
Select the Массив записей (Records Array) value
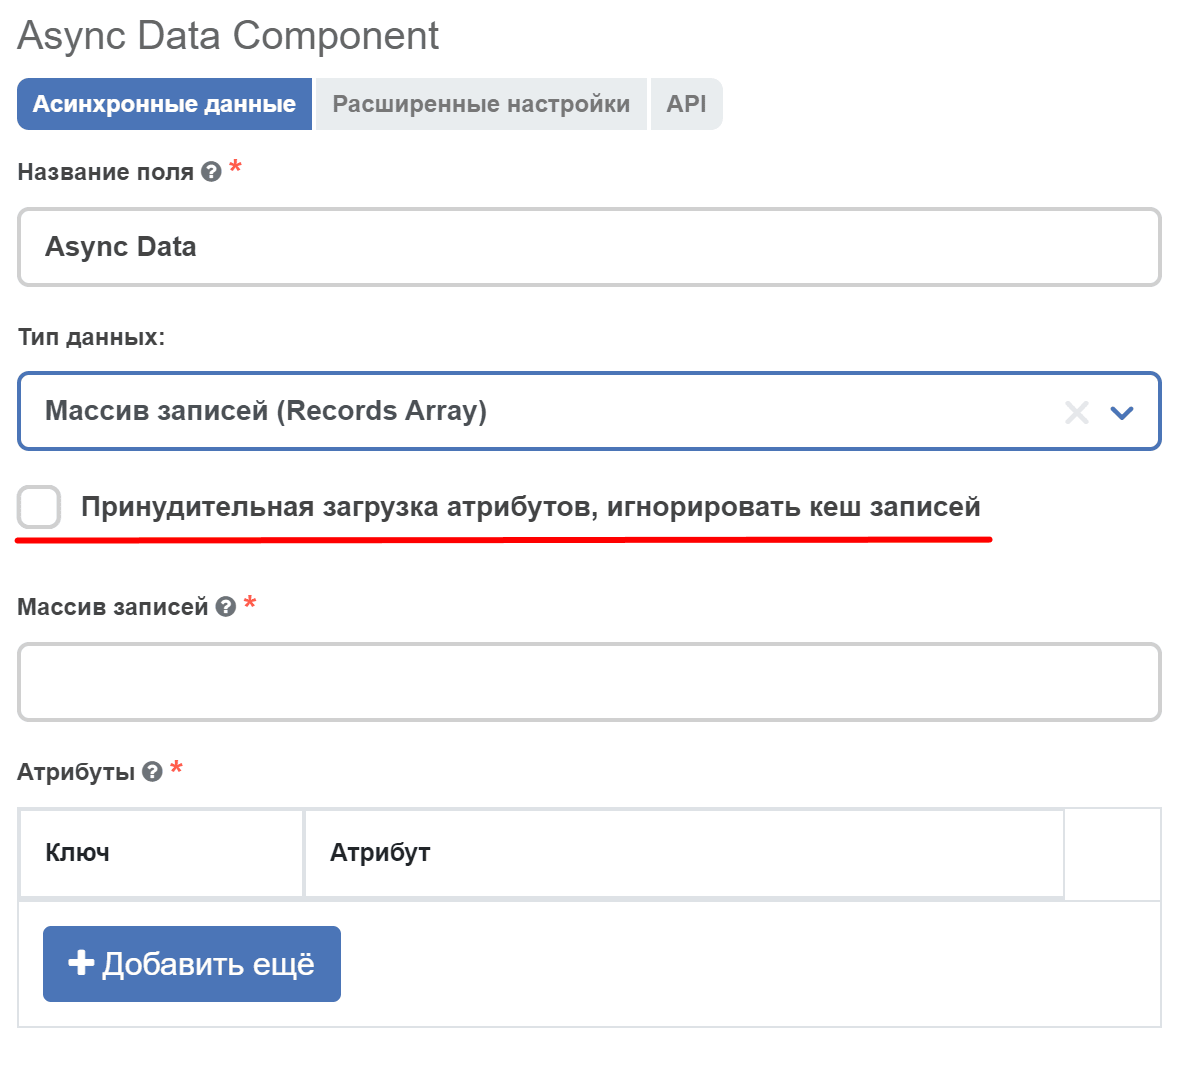(266, 411)
